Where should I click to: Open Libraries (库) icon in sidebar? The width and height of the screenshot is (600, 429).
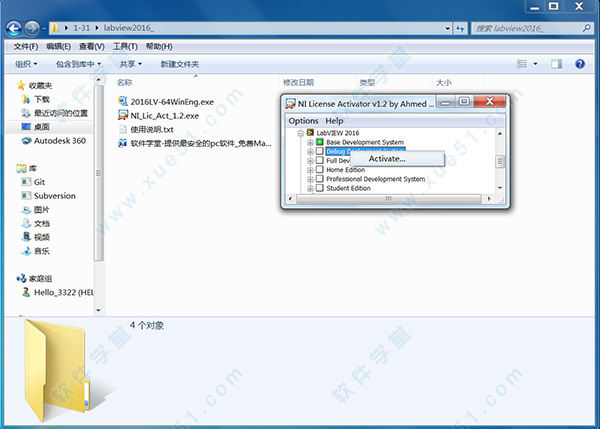pyautogui.click(x=21, y=168)
